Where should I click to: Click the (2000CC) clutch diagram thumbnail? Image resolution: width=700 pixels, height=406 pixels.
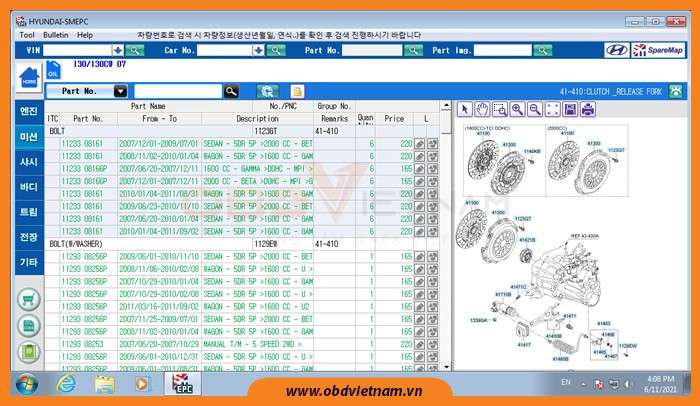click(x=587, y=160)
